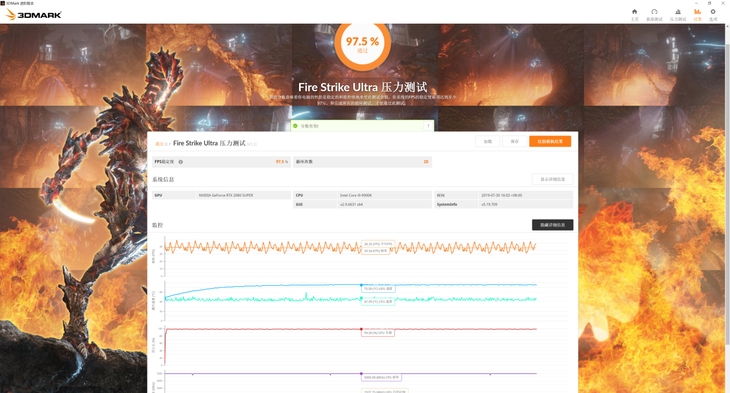
Task: Show detailed system information
Action: click(553, 179)
